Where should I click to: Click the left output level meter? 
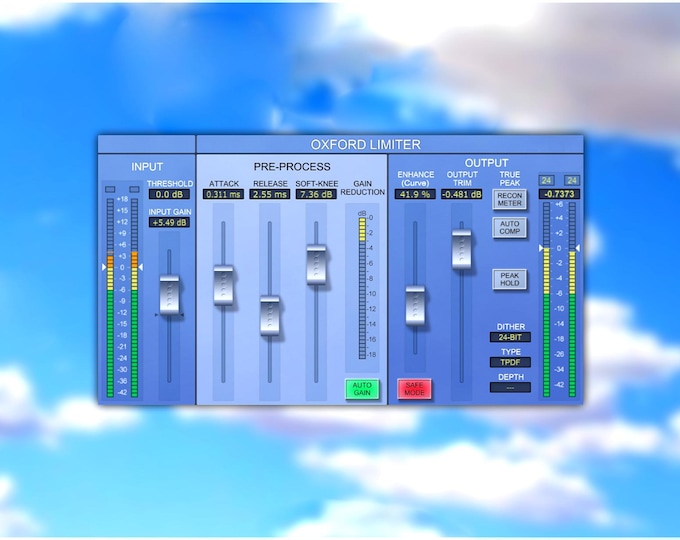[x=546, y=299]
